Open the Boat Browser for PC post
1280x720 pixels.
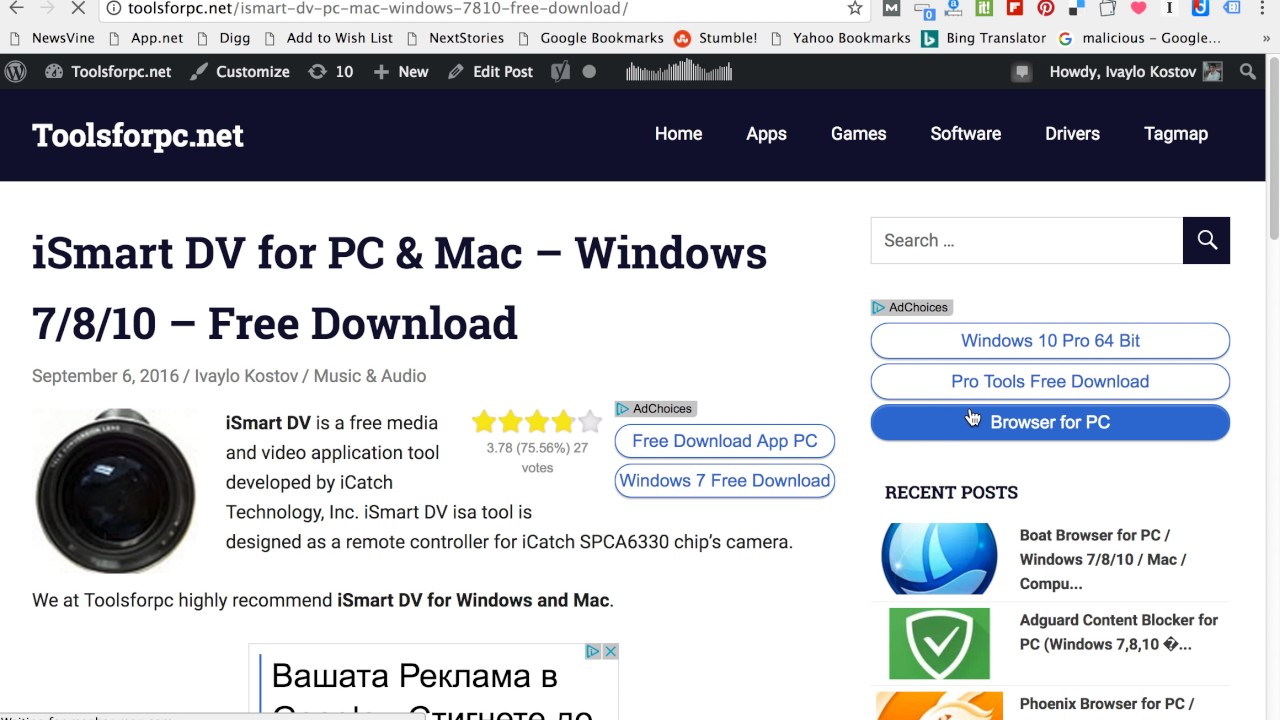click(1102, 559)
